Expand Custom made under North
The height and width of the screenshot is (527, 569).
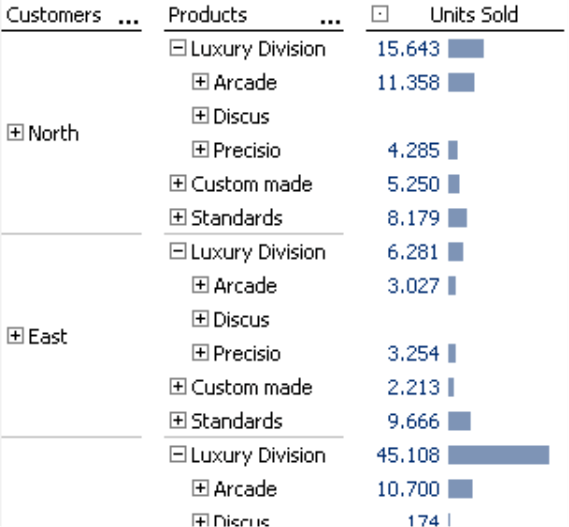178,183
